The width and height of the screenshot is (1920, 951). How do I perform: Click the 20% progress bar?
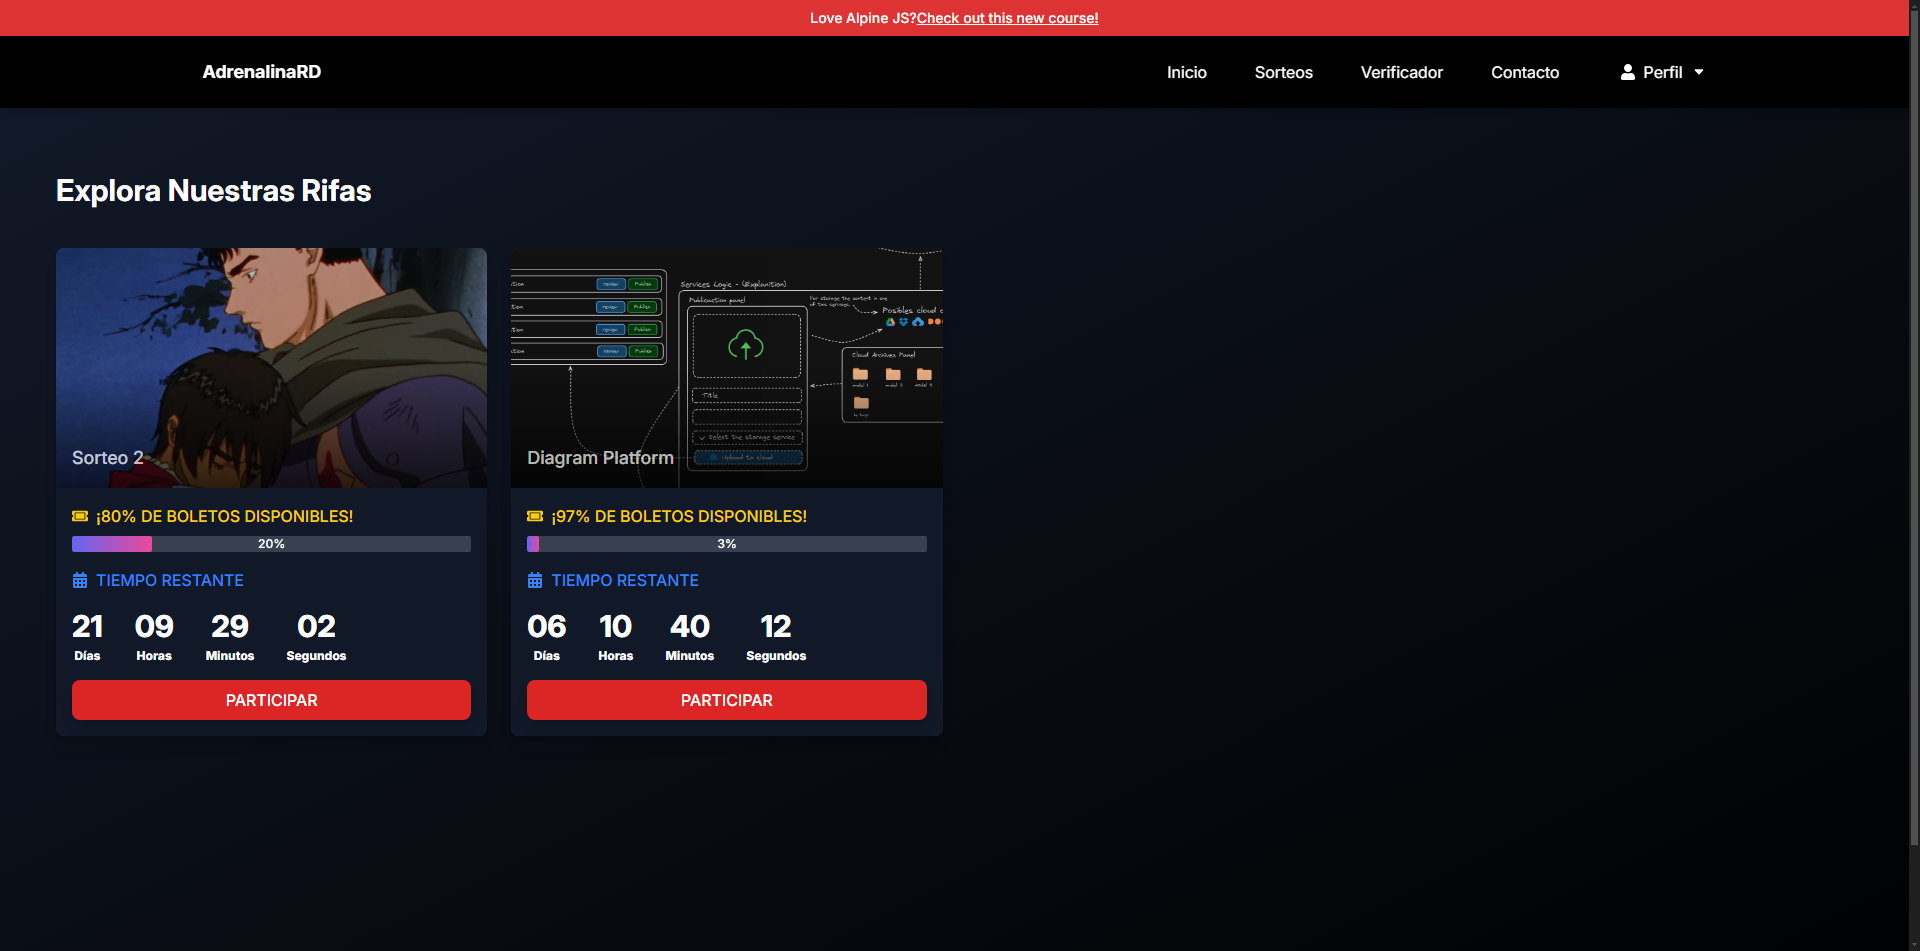271,544
